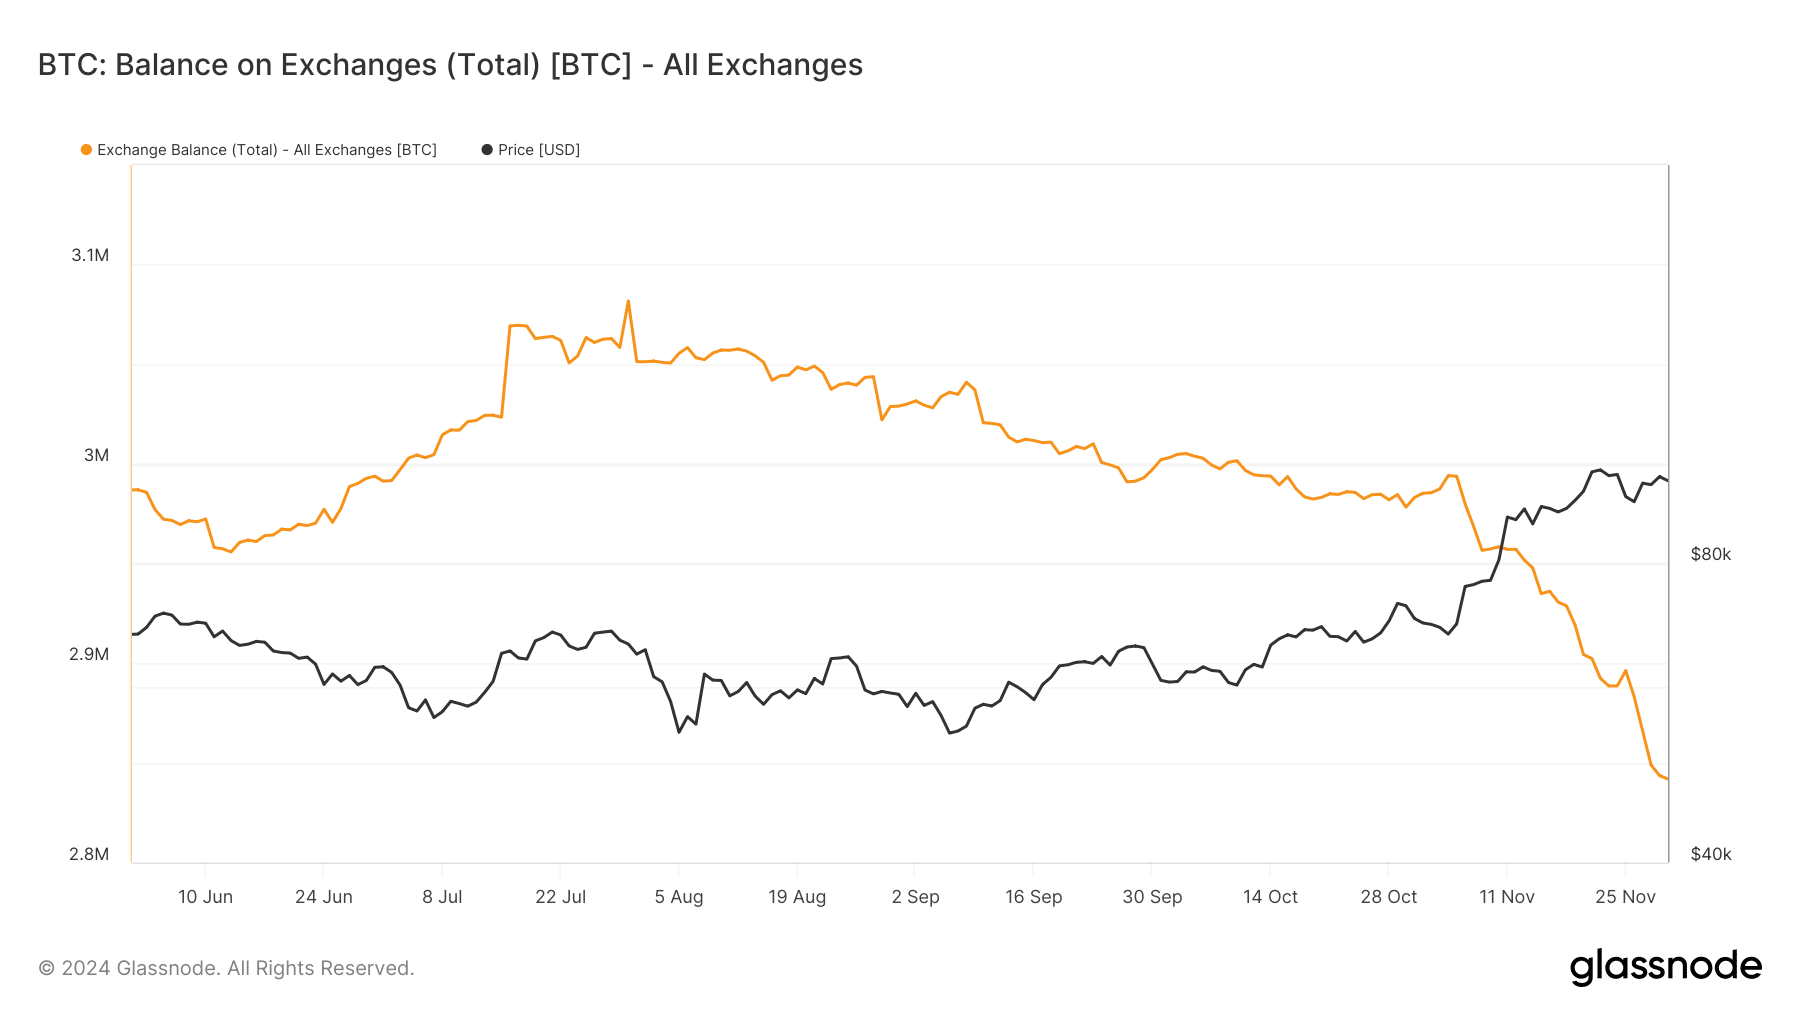Click the $40k right axis label

(x=1710, y=854)
